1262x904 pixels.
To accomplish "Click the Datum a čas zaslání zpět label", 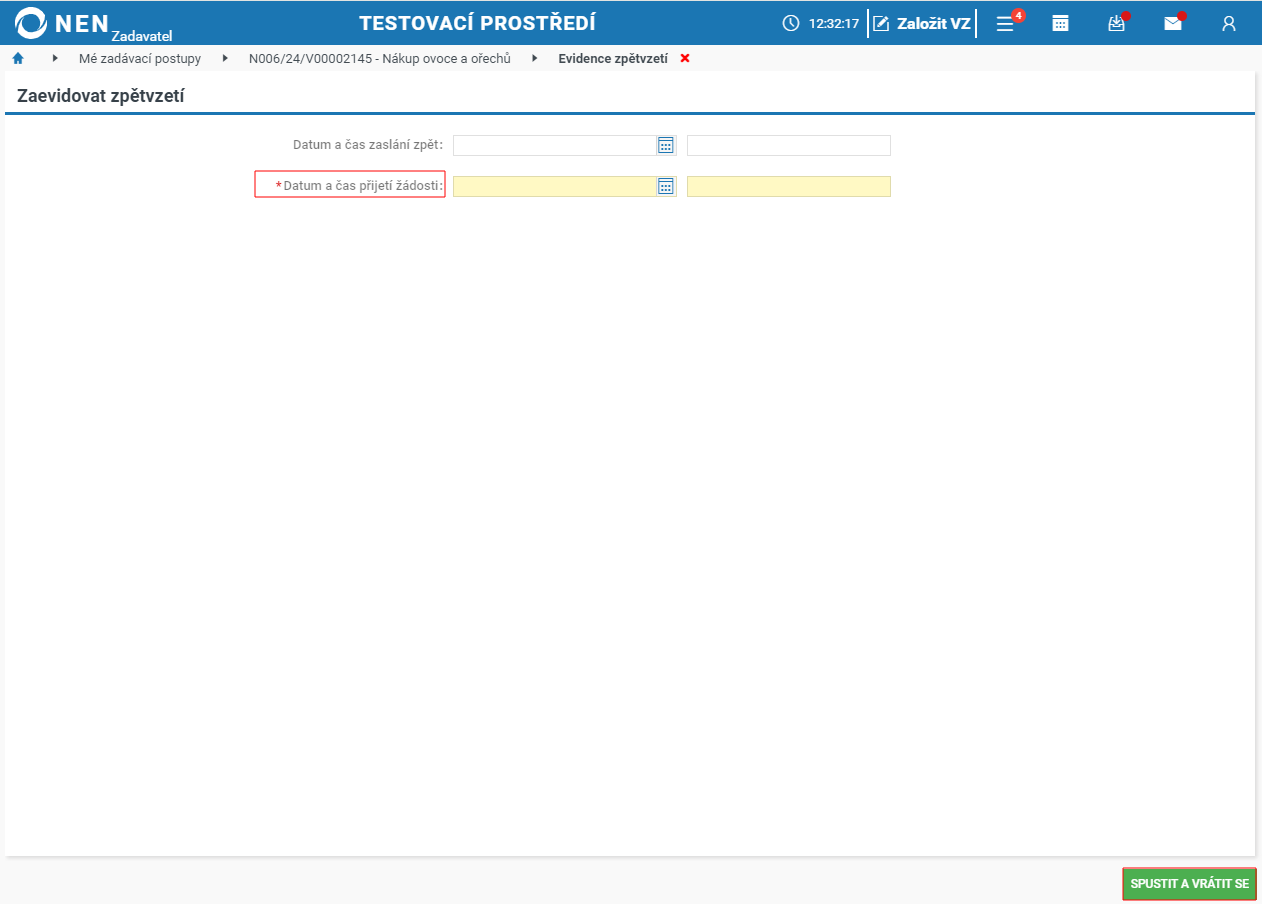I will click(368, 145).
